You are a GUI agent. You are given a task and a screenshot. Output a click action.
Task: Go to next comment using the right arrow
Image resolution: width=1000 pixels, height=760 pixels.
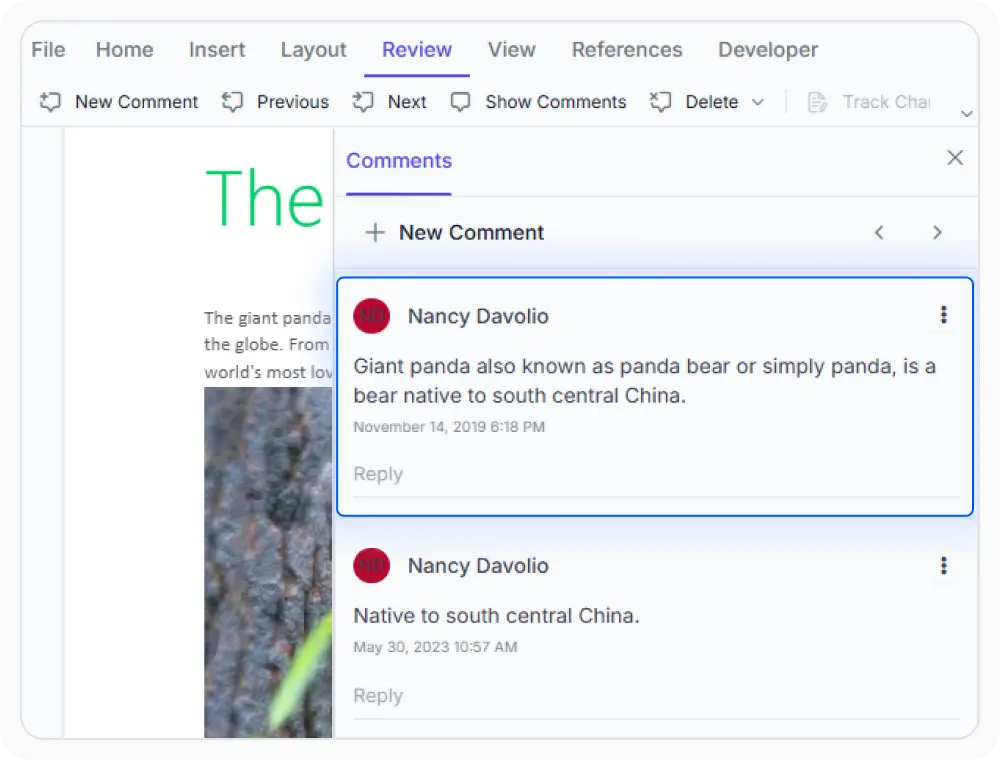[x=937, y=233]
